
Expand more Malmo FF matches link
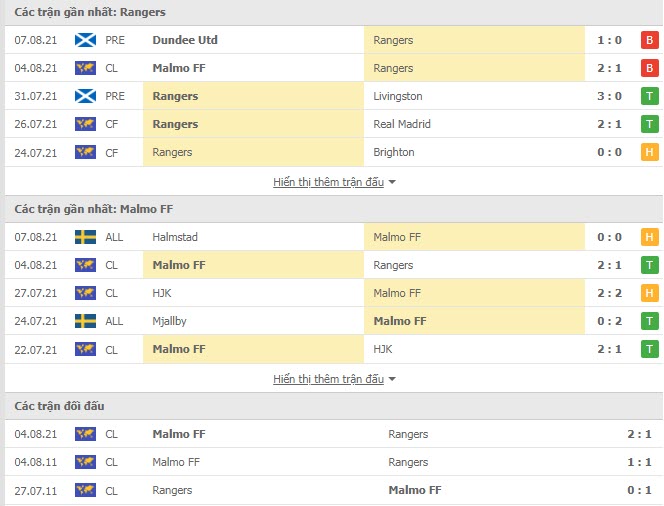[x=328, y=379]
